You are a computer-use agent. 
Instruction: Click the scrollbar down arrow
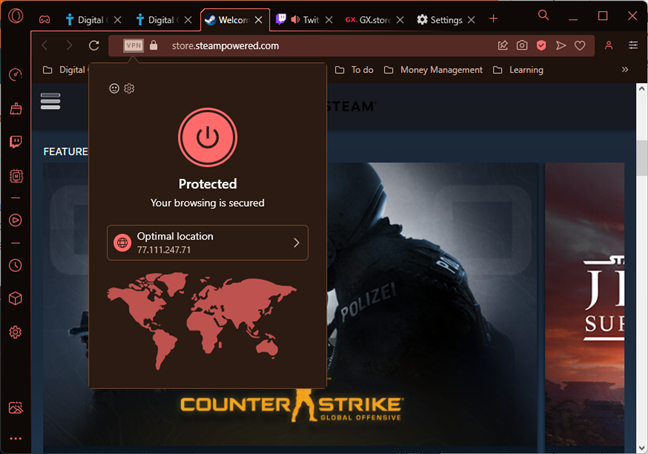click(642, 448)
